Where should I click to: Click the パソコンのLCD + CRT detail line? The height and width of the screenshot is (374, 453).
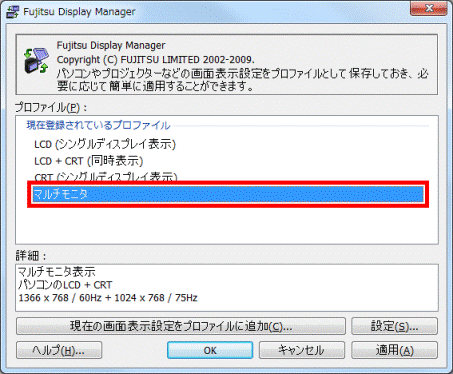[65, 285]
